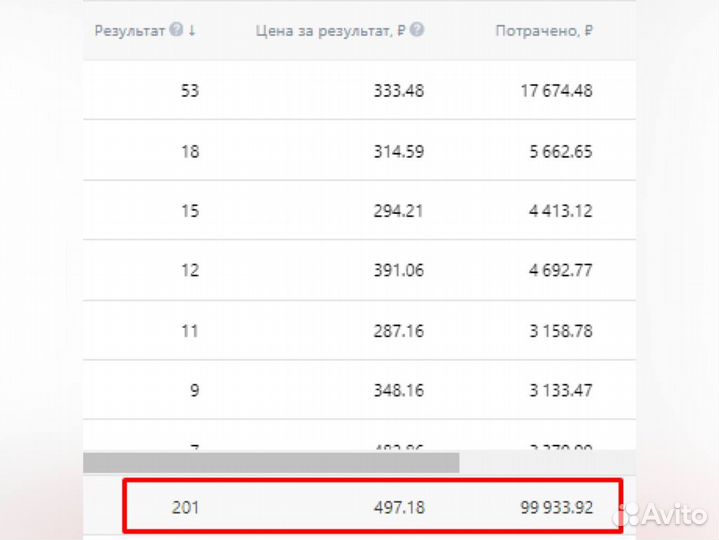The height and width of the screenshot is (540, 719).
Task: Select price cell 314.59
Action: point(398,151)
